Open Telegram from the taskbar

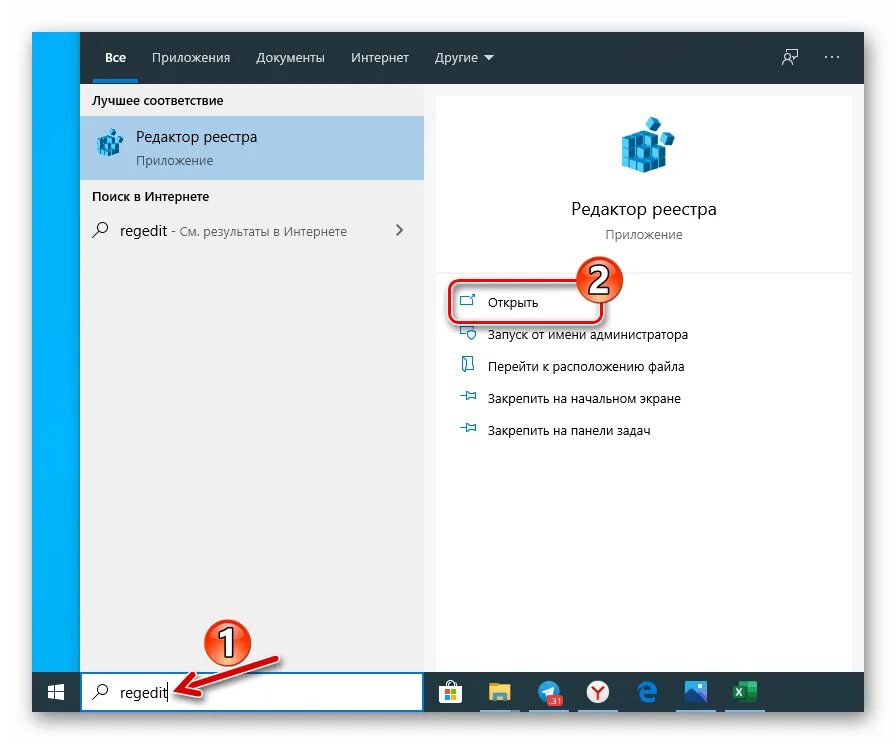549,692
